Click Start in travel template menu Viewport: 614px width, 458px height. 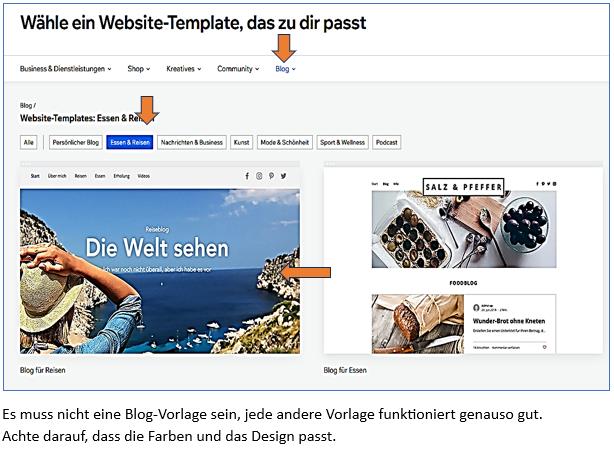click(x=35, y=176)
